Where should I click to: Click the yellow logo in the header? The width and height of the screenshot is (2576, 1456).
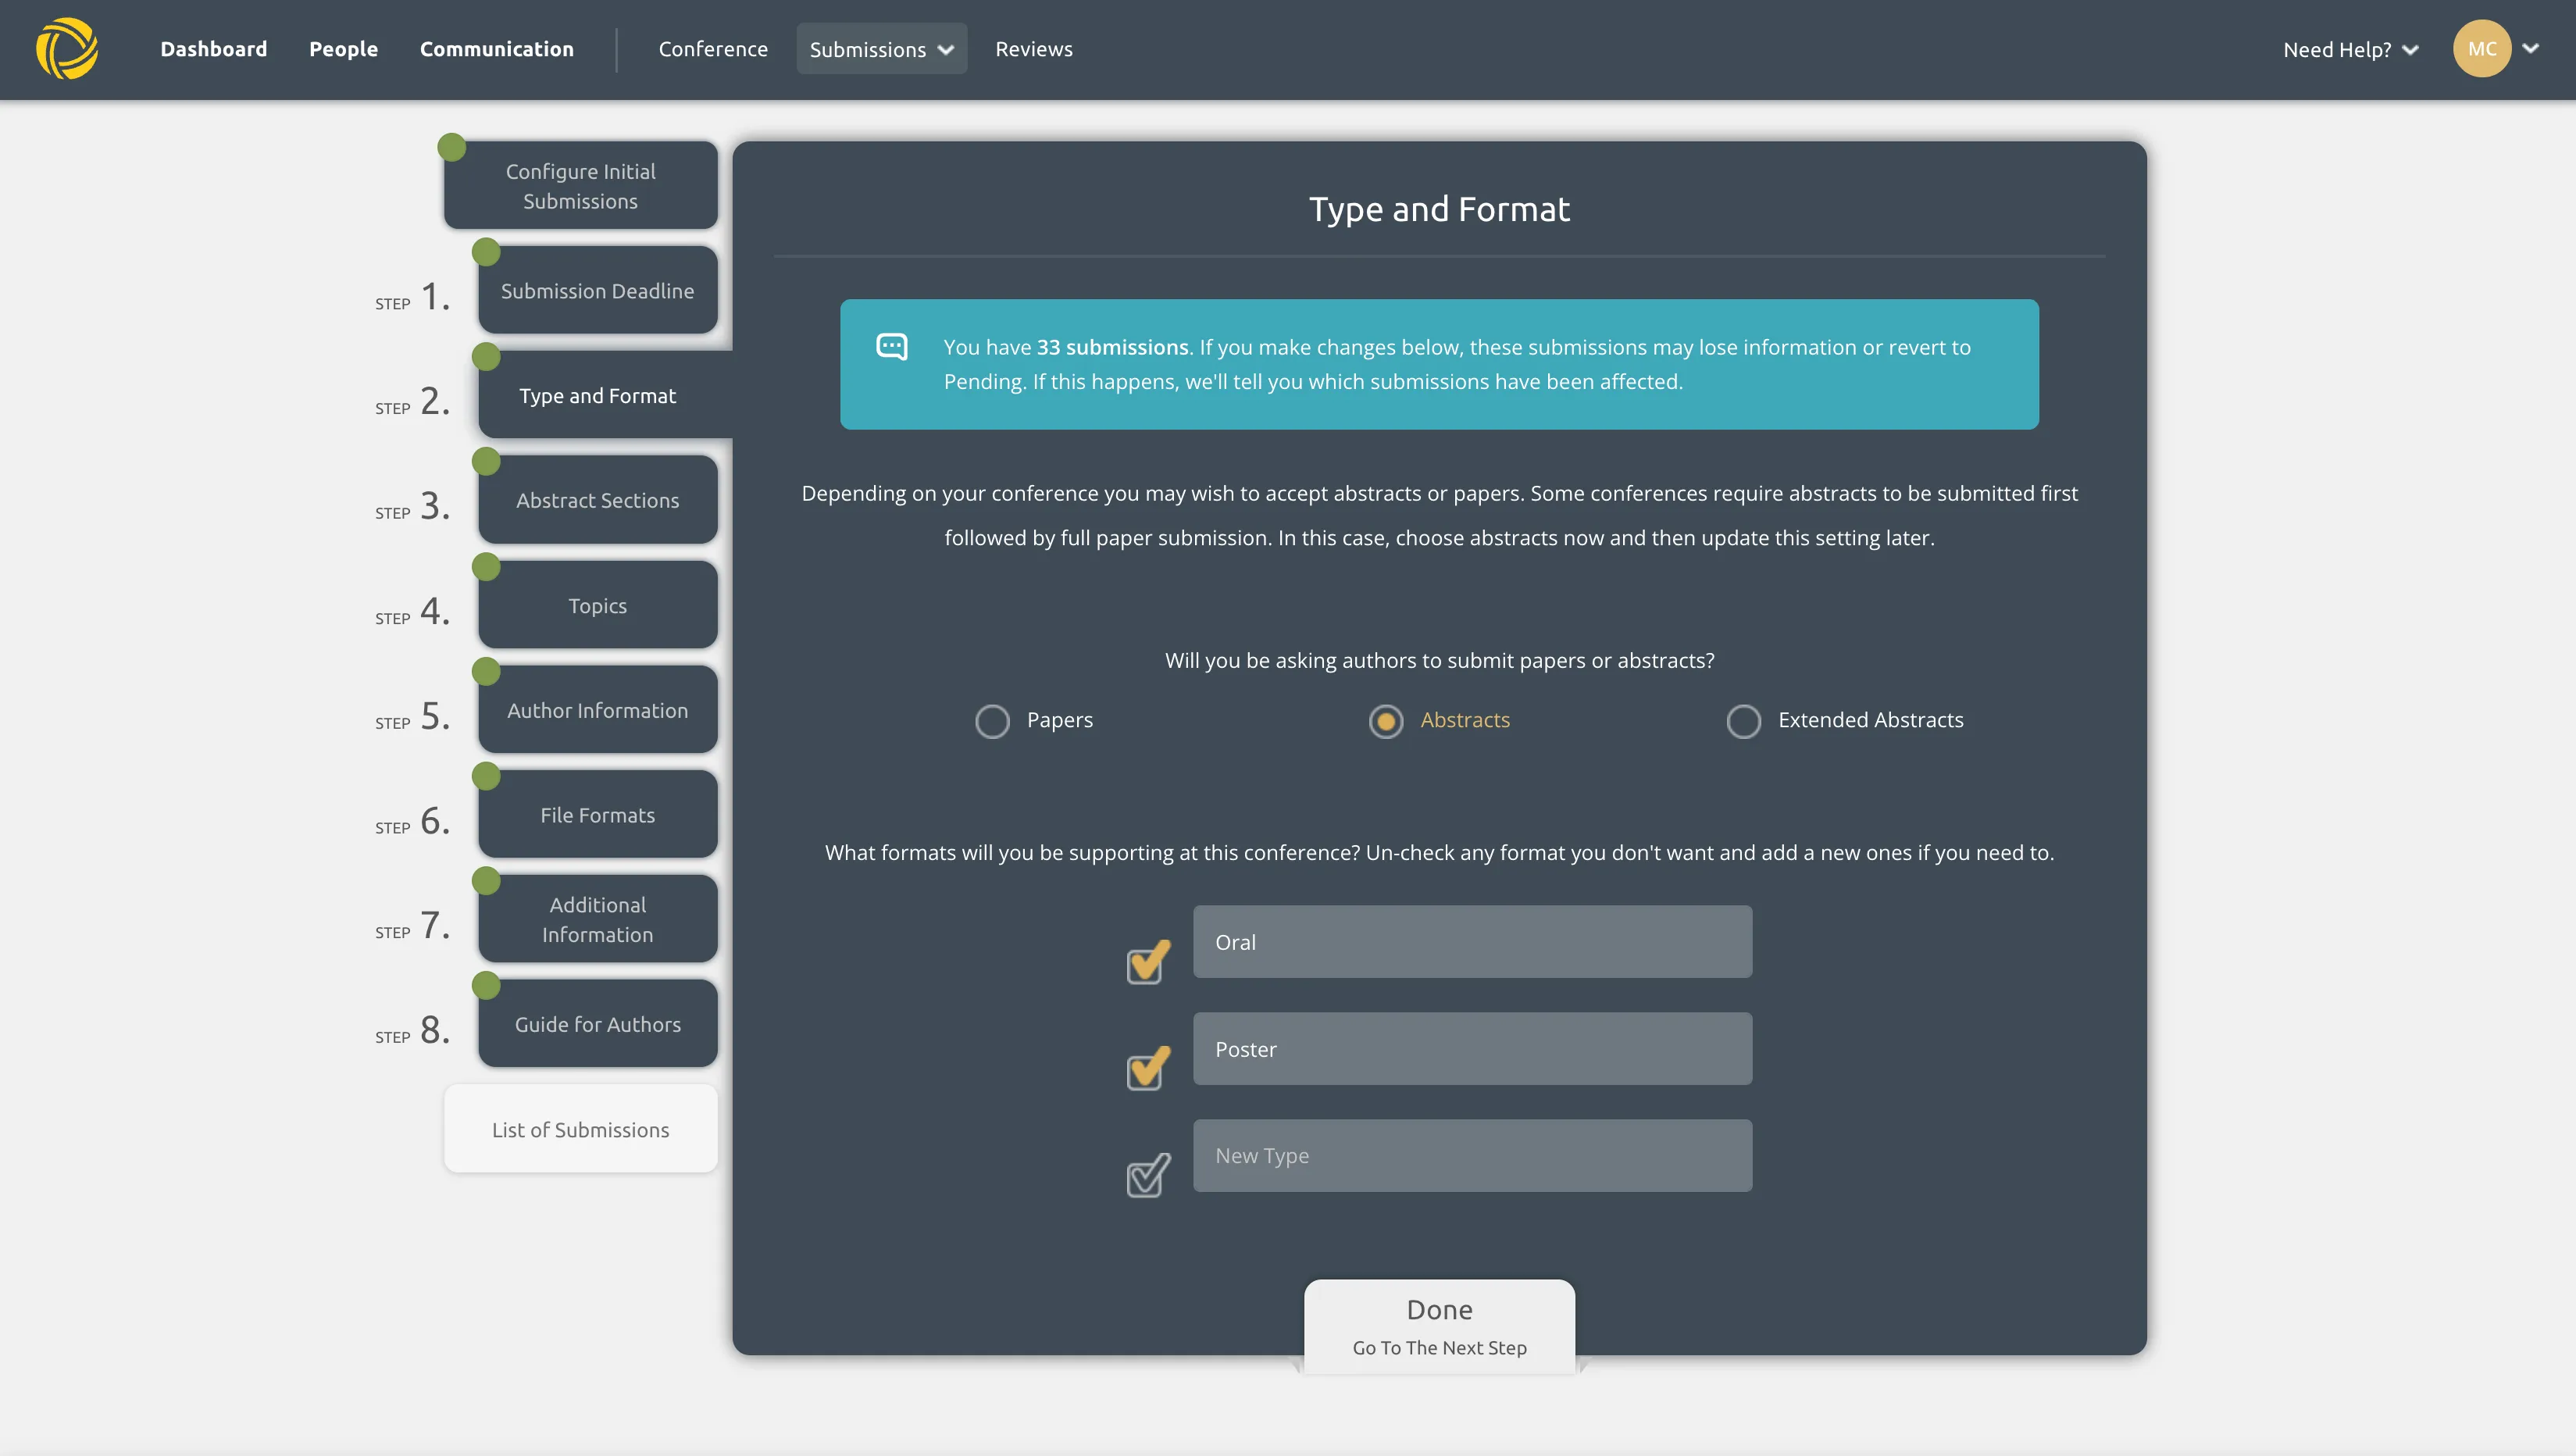[x=67, y=49]
